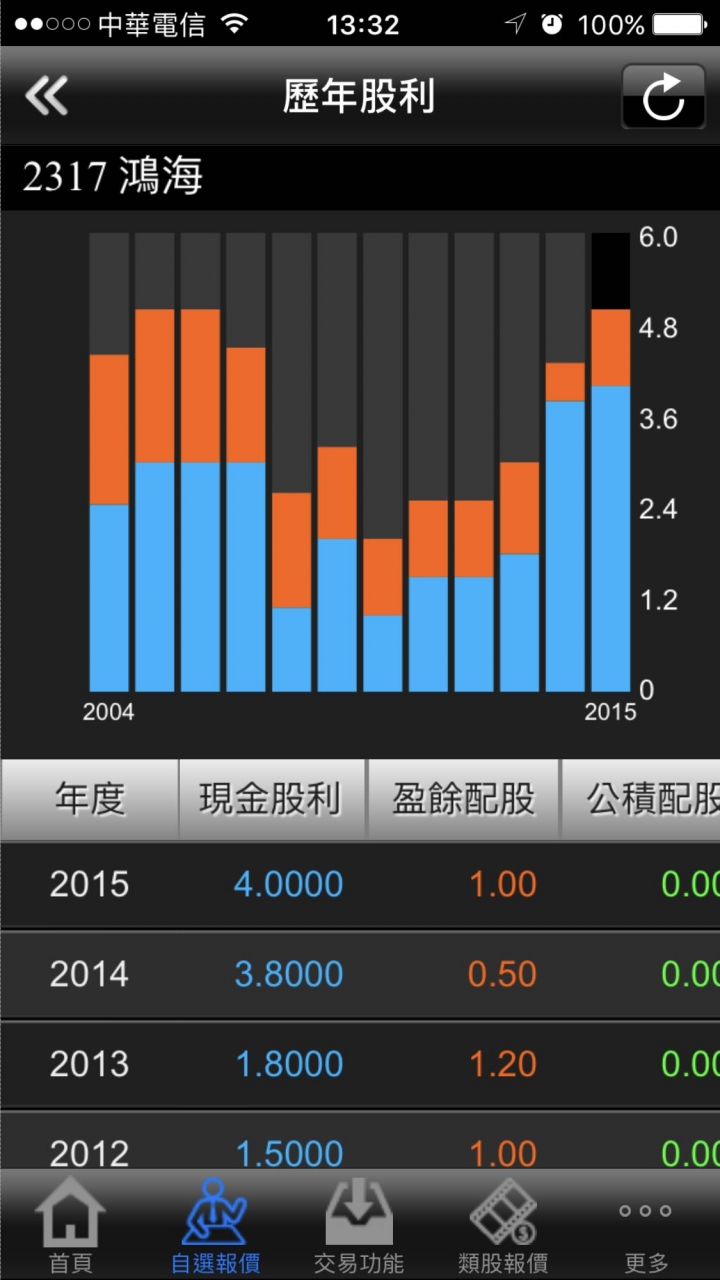
Task: Tap the double-chevron back icon
Action: pos(47,97)
